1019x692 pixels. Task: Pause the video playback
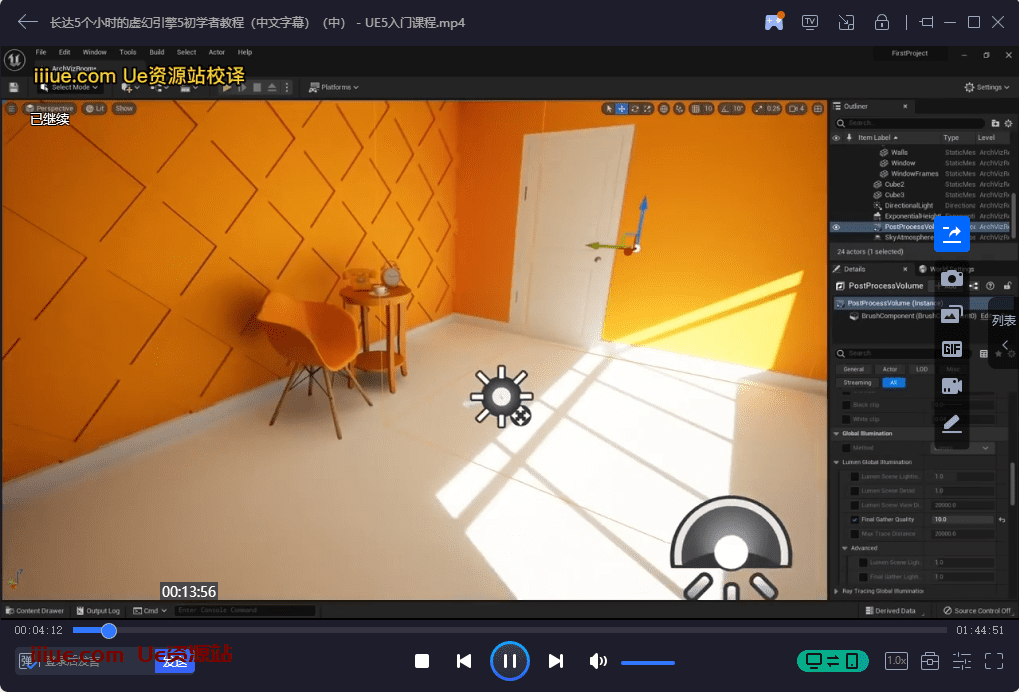[x=509, y=661]
